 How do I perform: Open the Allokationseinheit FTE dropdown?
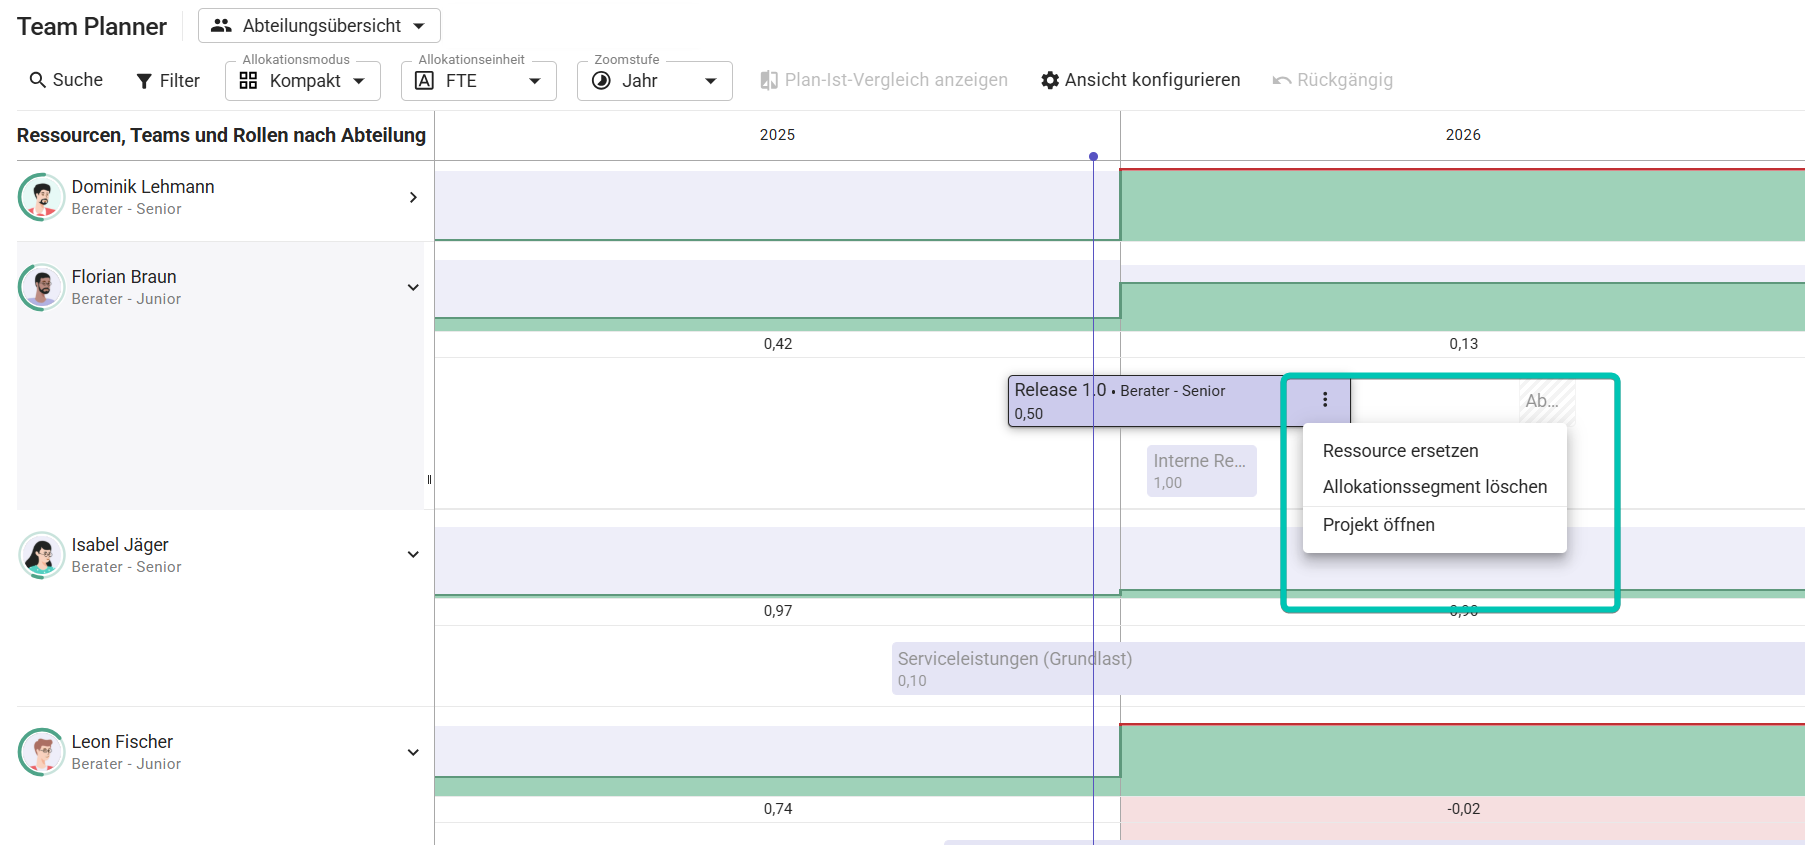click(479, 81)
